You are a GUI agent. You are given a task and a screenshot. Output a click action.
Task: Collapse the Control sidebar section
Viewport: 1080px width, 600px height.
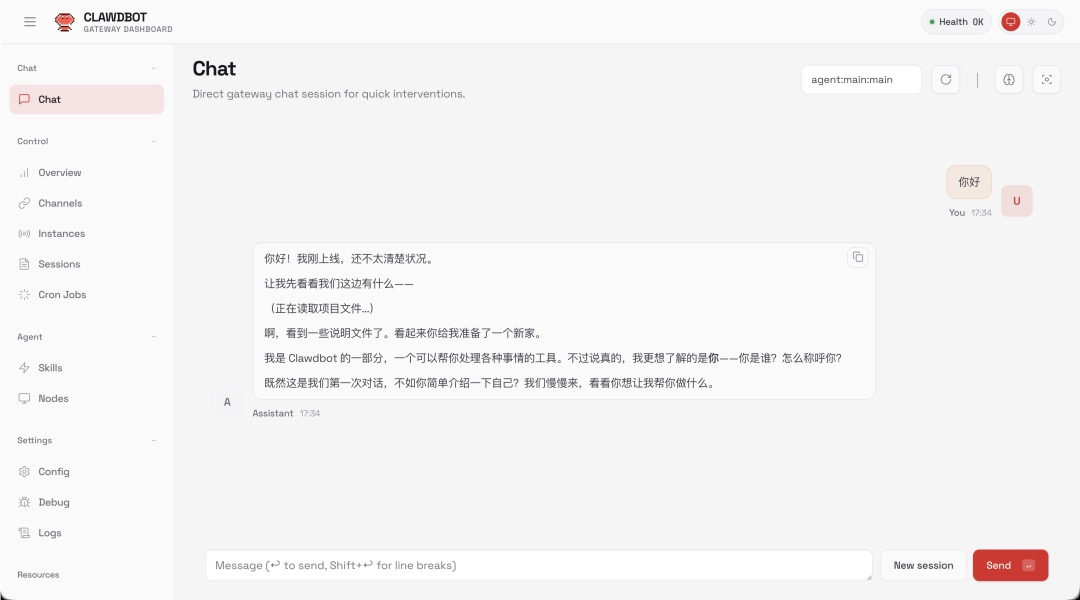point(153,141)
